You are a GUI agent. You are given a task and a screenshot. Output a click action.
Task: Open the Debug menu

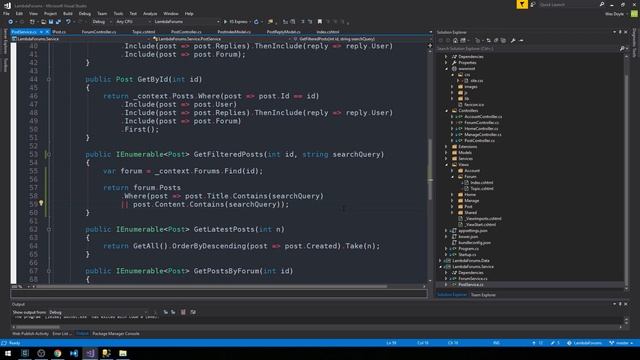point(85,13)
